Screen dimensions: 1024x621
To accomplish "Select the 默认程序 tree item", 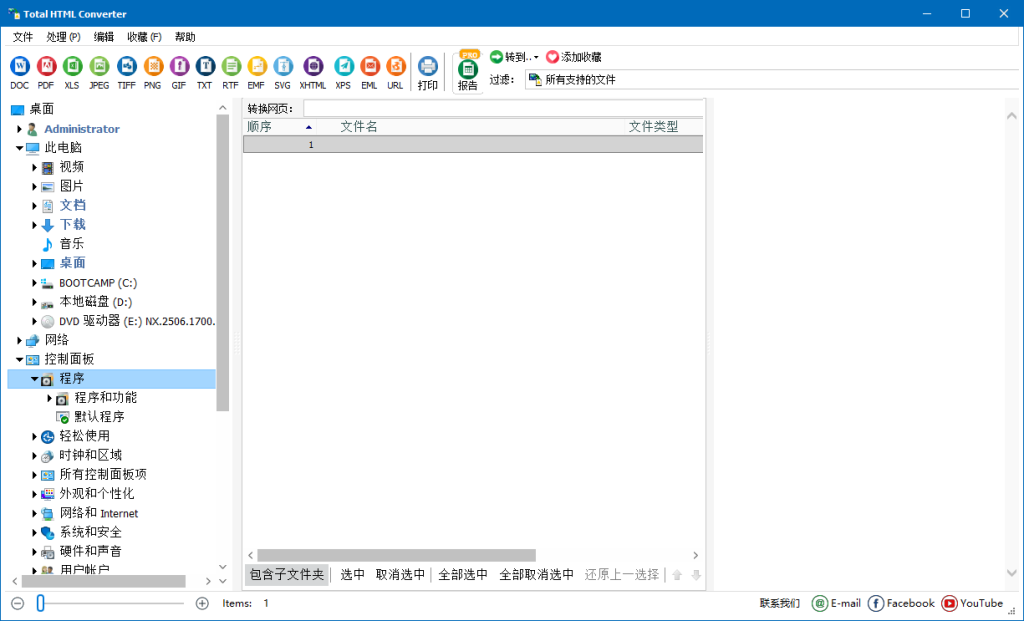I will (99, 417).
